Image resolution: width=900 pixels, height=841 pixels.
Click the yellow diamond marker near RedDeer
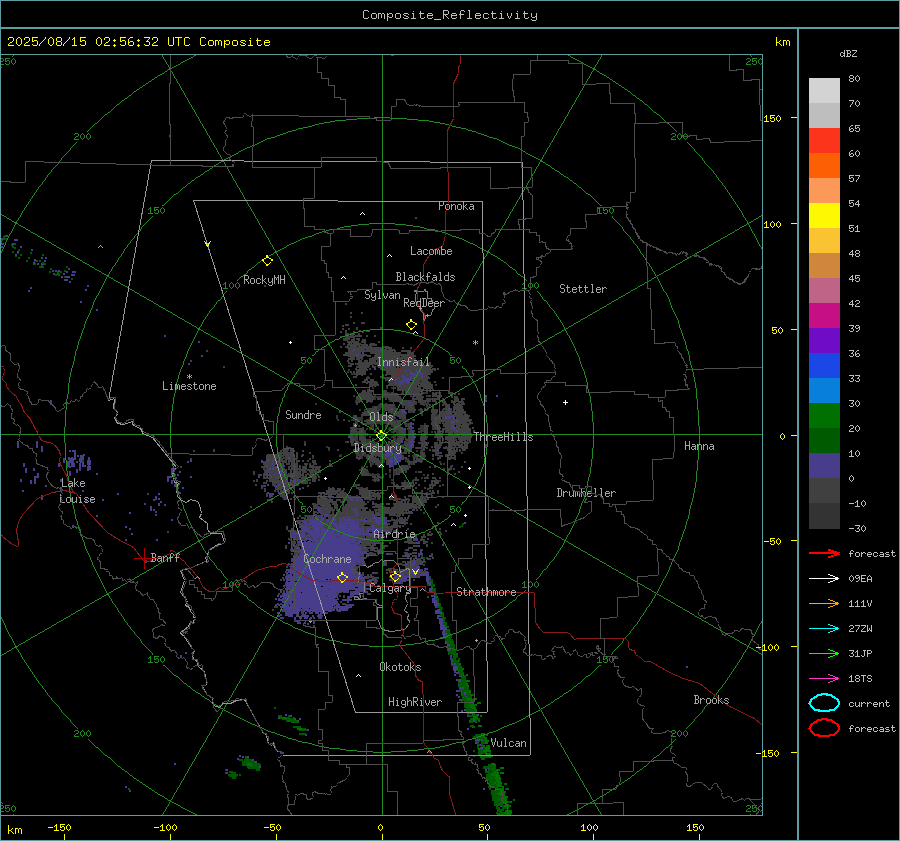[411, 325]
